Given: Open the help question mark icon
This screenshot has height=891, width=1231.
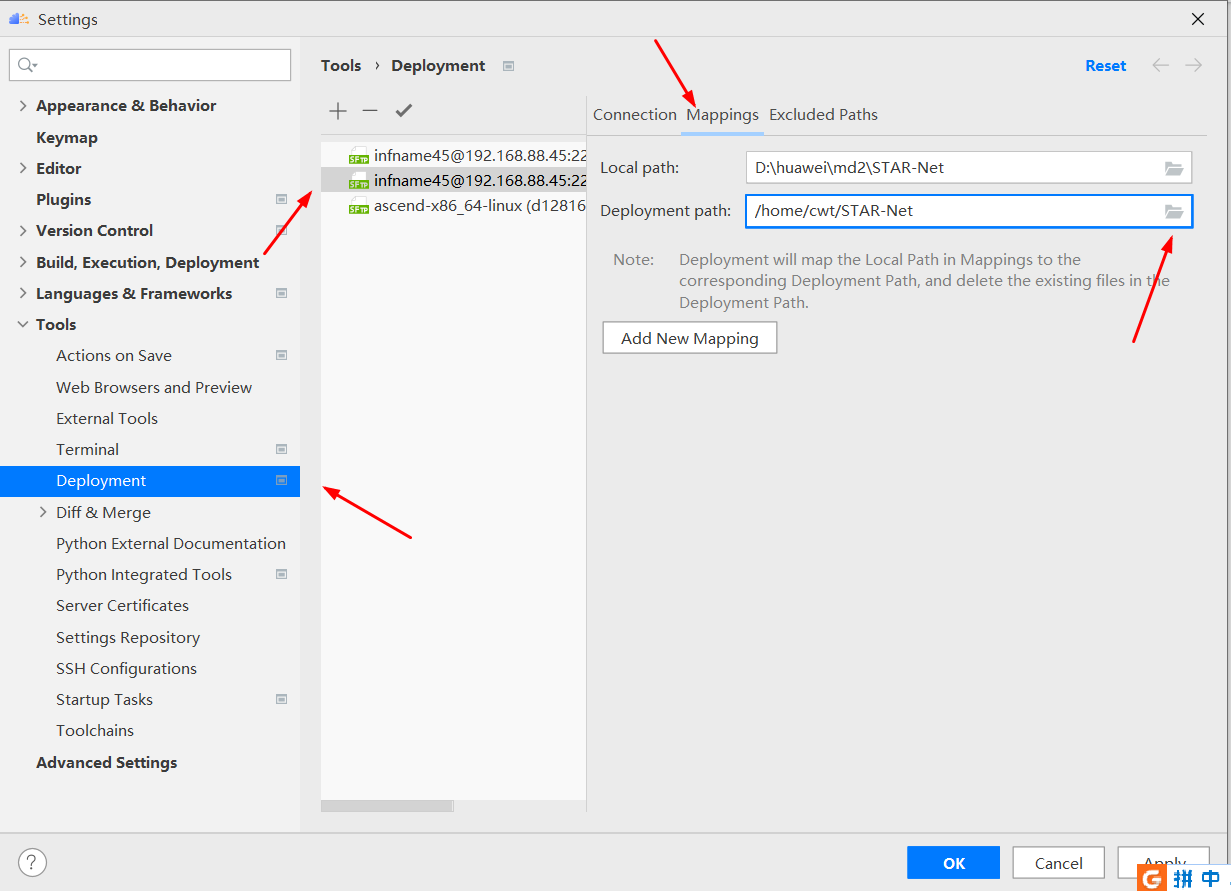Looking at the screenshot, I should 32,862.
